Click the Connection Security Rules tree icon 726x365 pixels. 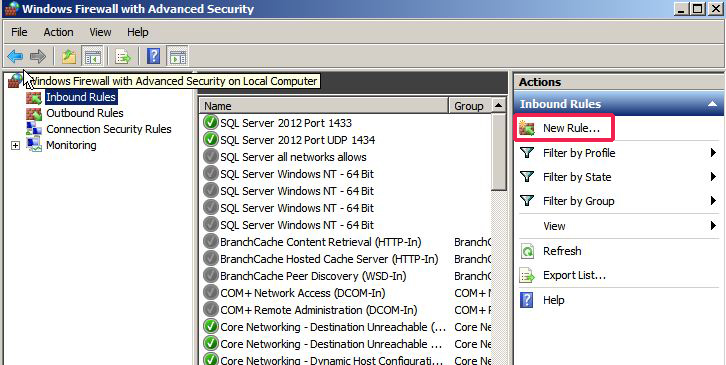coord(34,129)
